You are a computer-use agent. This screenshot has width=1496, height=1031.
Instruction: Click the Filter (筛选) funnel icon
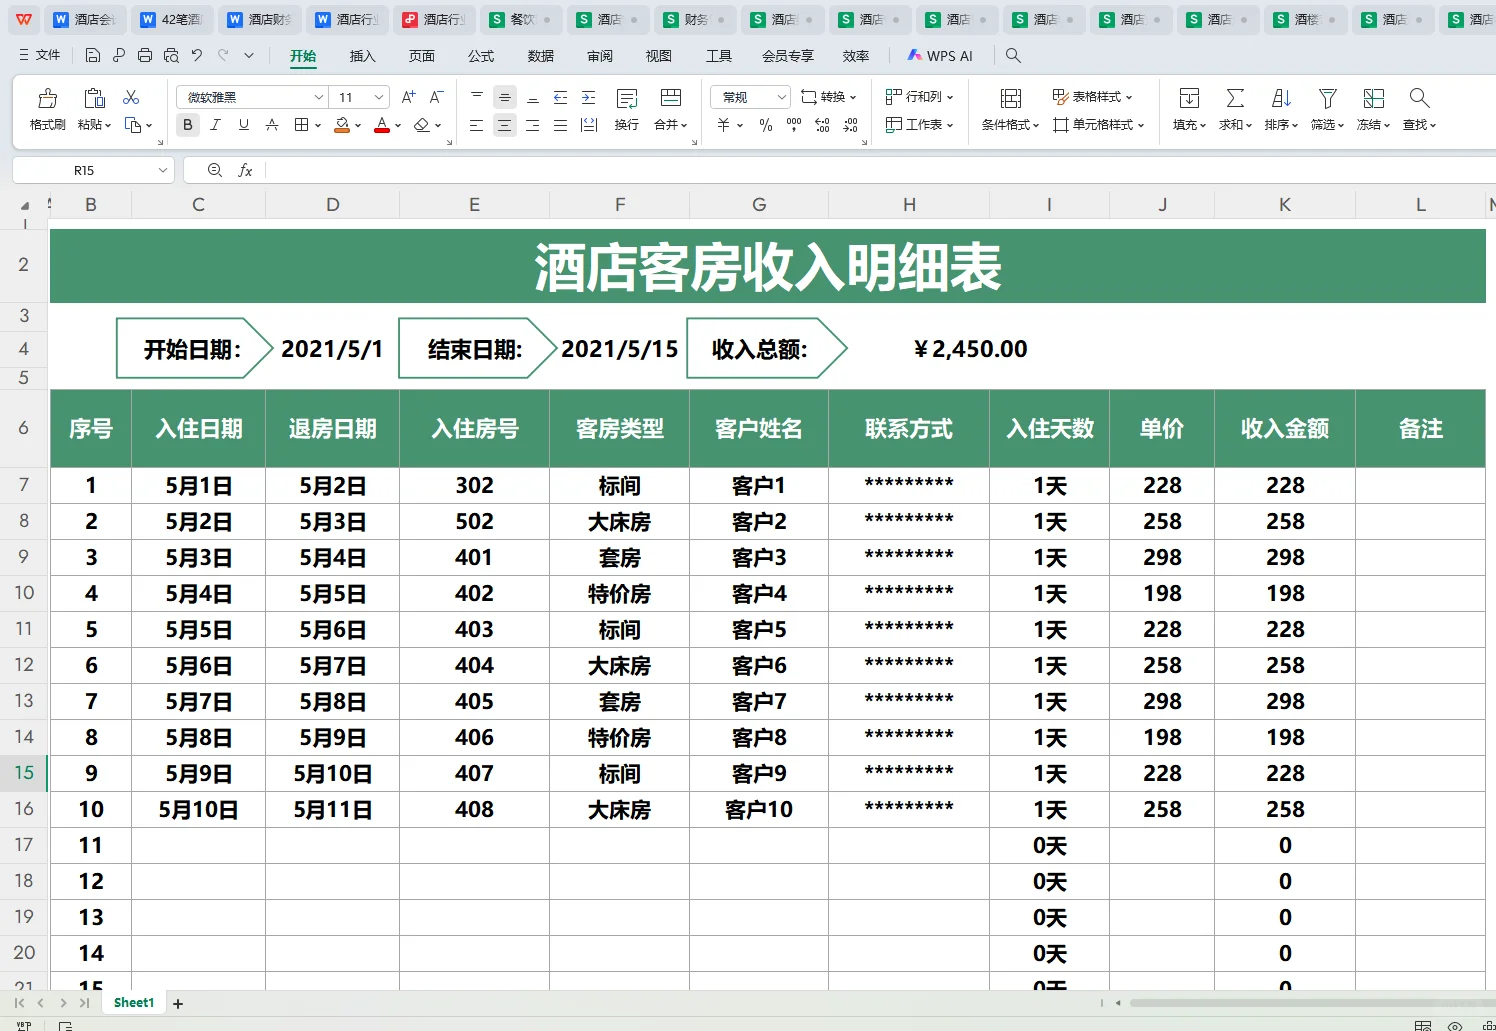pos(1327,98)
